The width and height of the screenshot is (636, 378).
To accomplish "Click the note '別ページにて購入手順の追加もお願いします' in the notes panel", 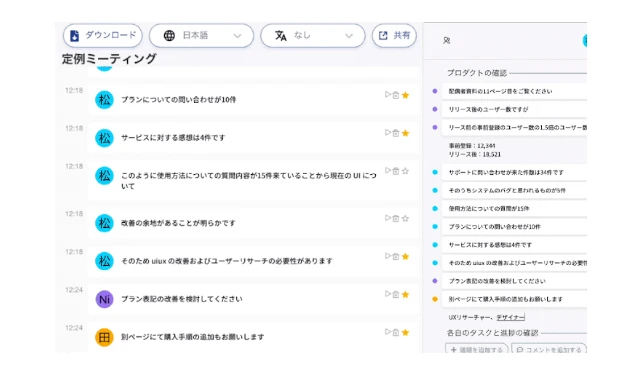I will [514, 299].
